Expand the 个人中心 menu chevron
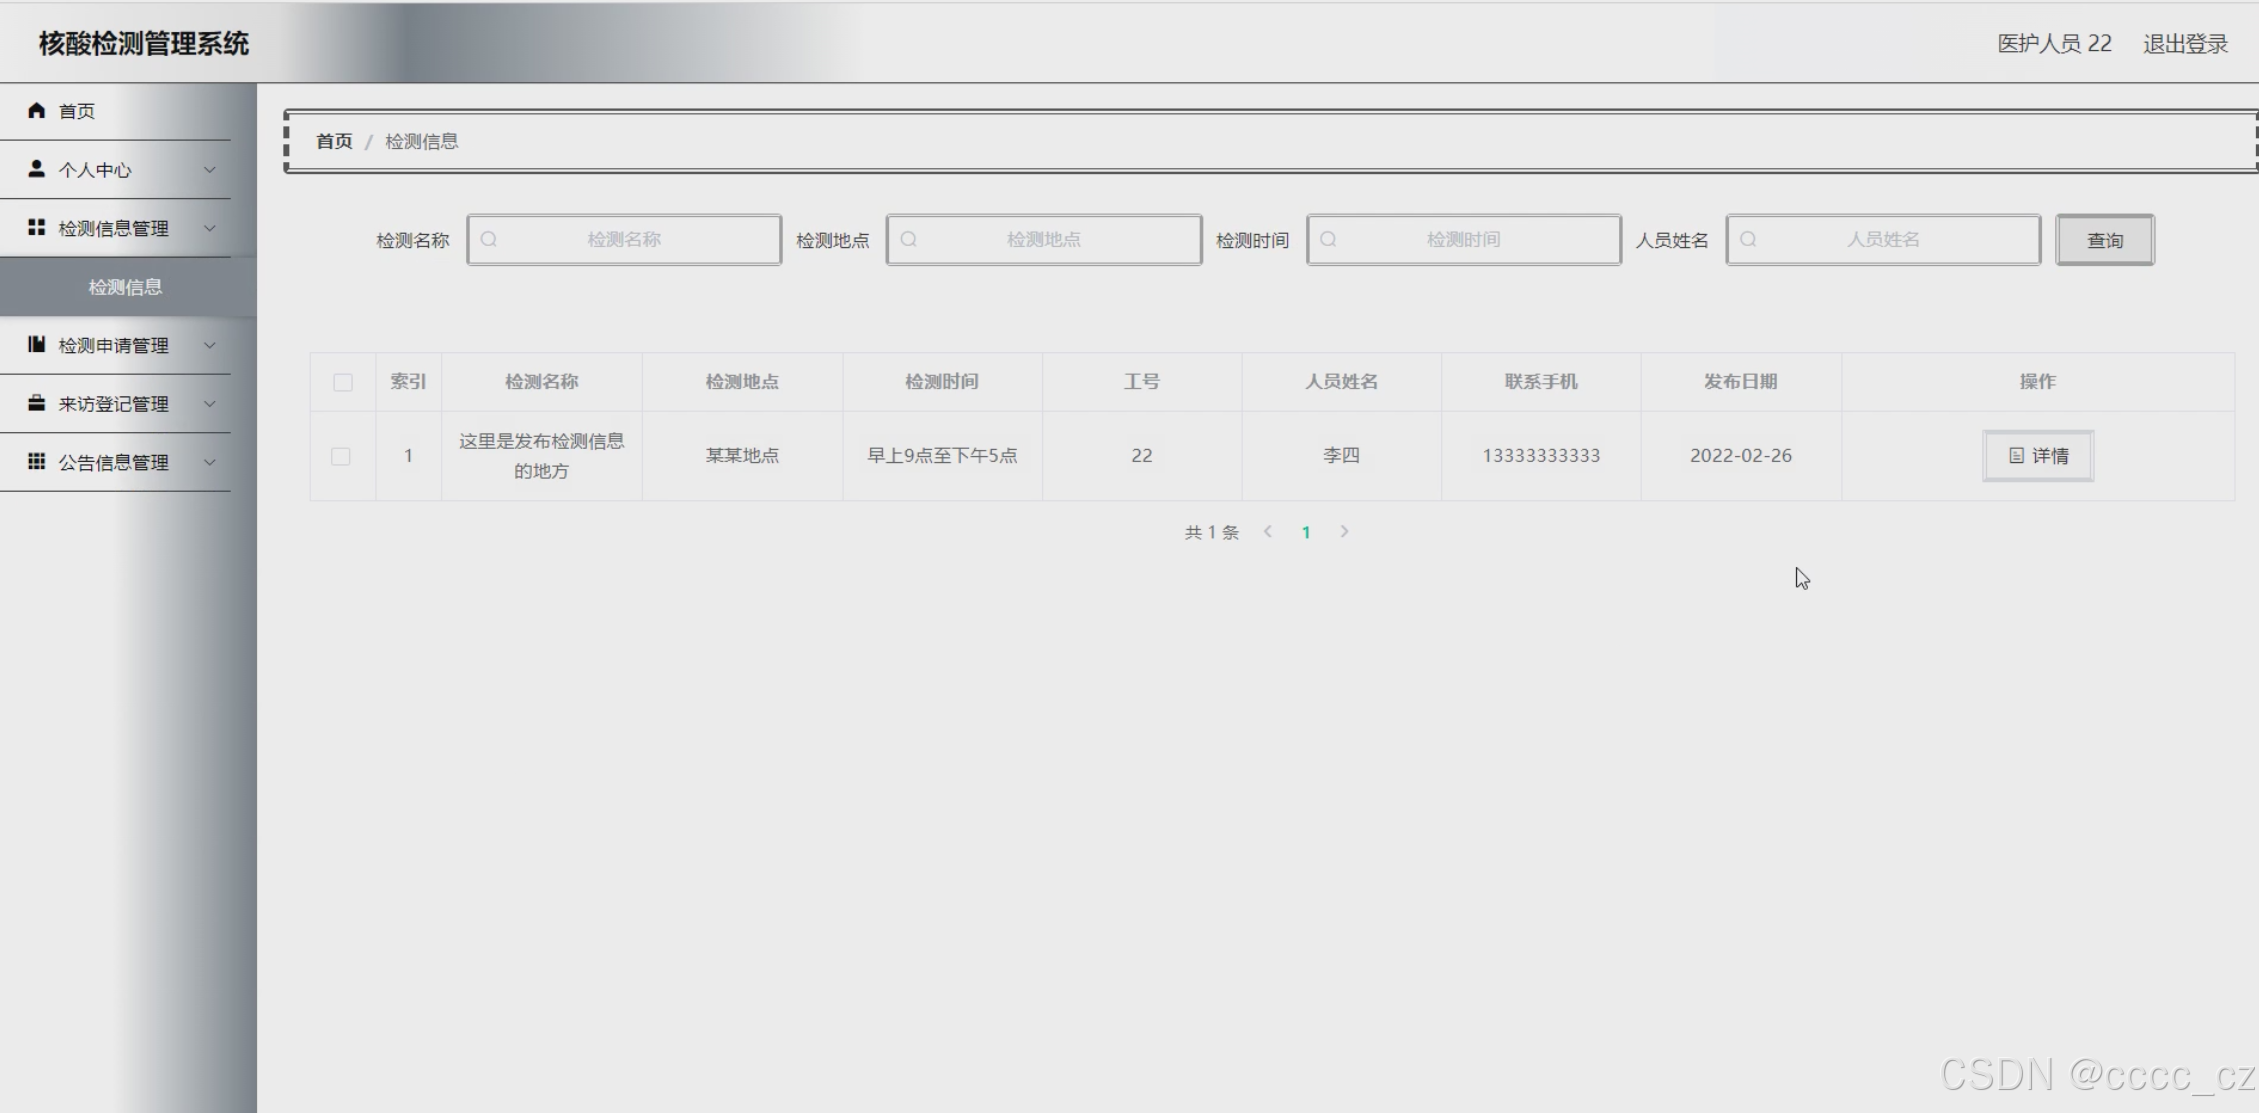 tap(210, 170)
